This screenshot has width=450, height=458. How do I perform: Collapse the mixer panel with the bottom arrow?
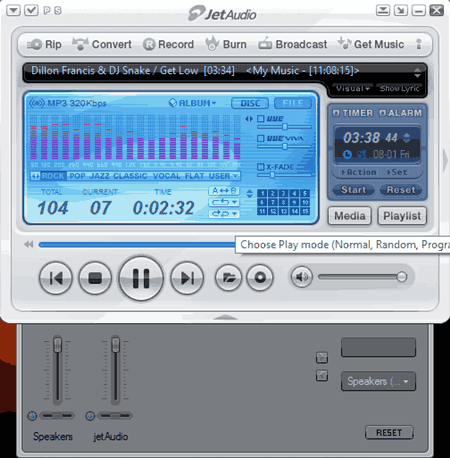click(225, 317)
